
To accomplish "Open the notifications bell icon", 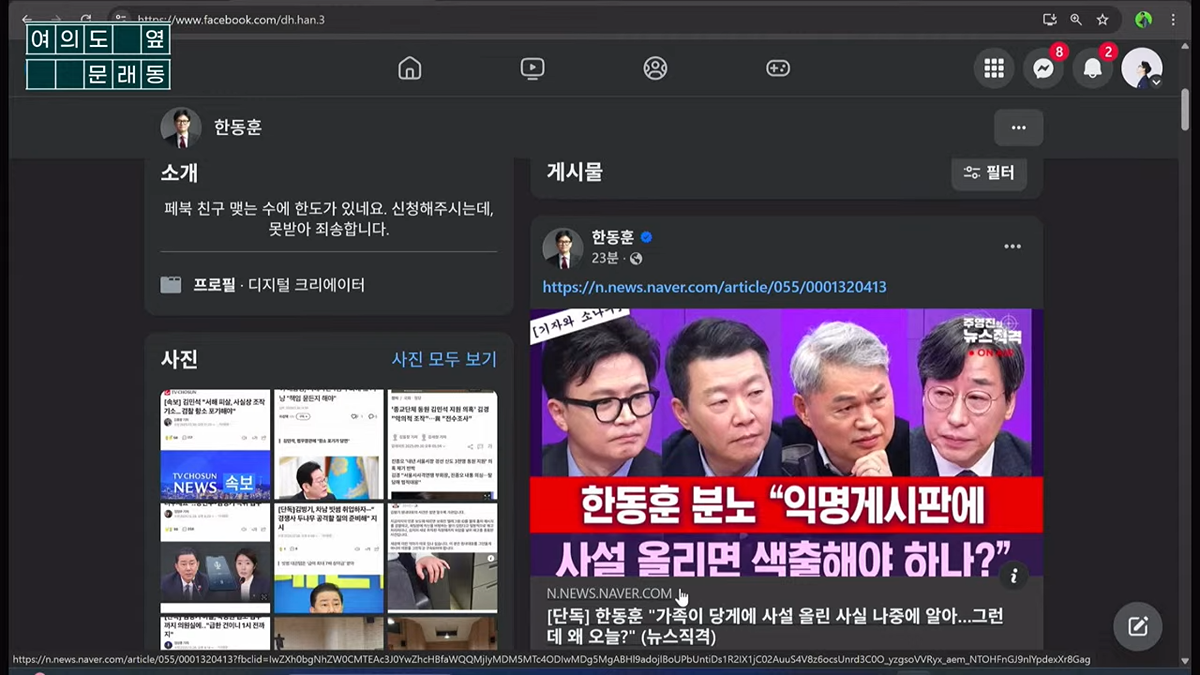I will [x=1092, y=68].
